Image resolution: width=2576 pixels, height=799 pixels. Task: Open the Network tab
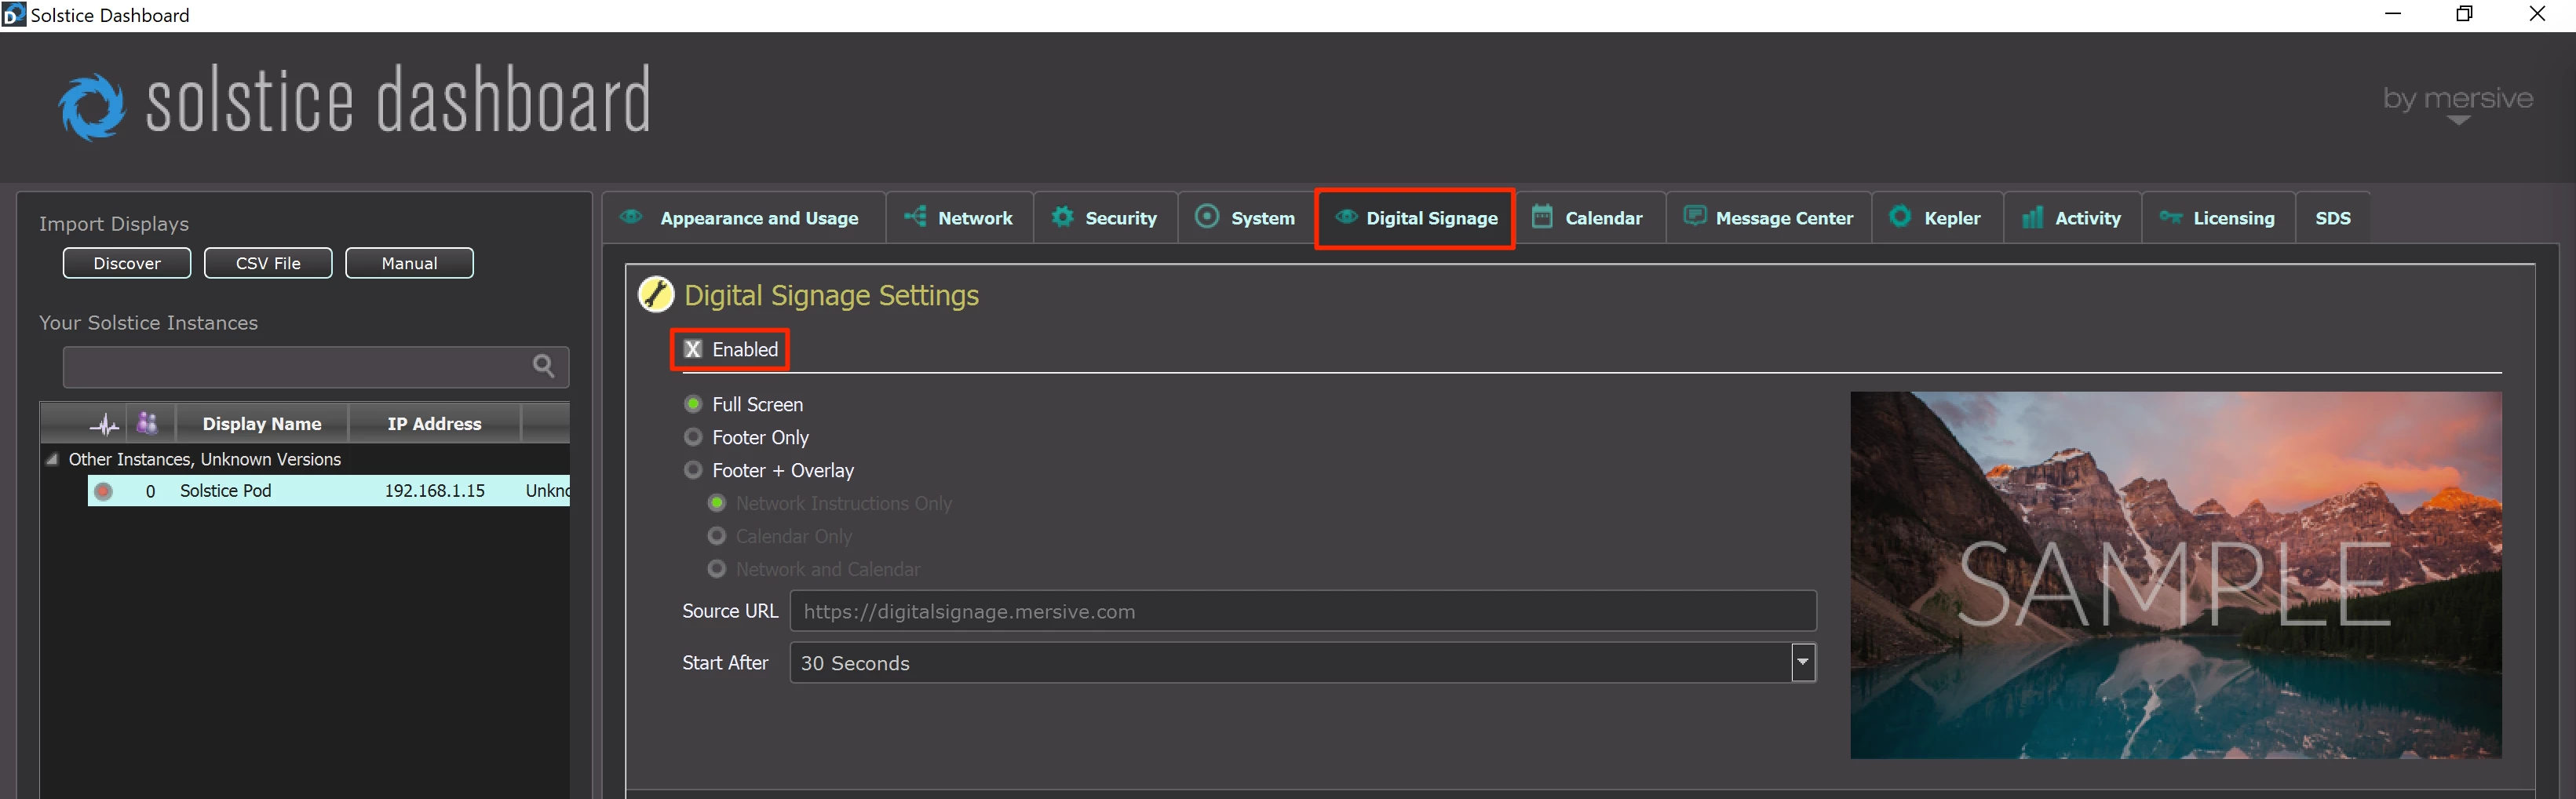tap(959, 218)
